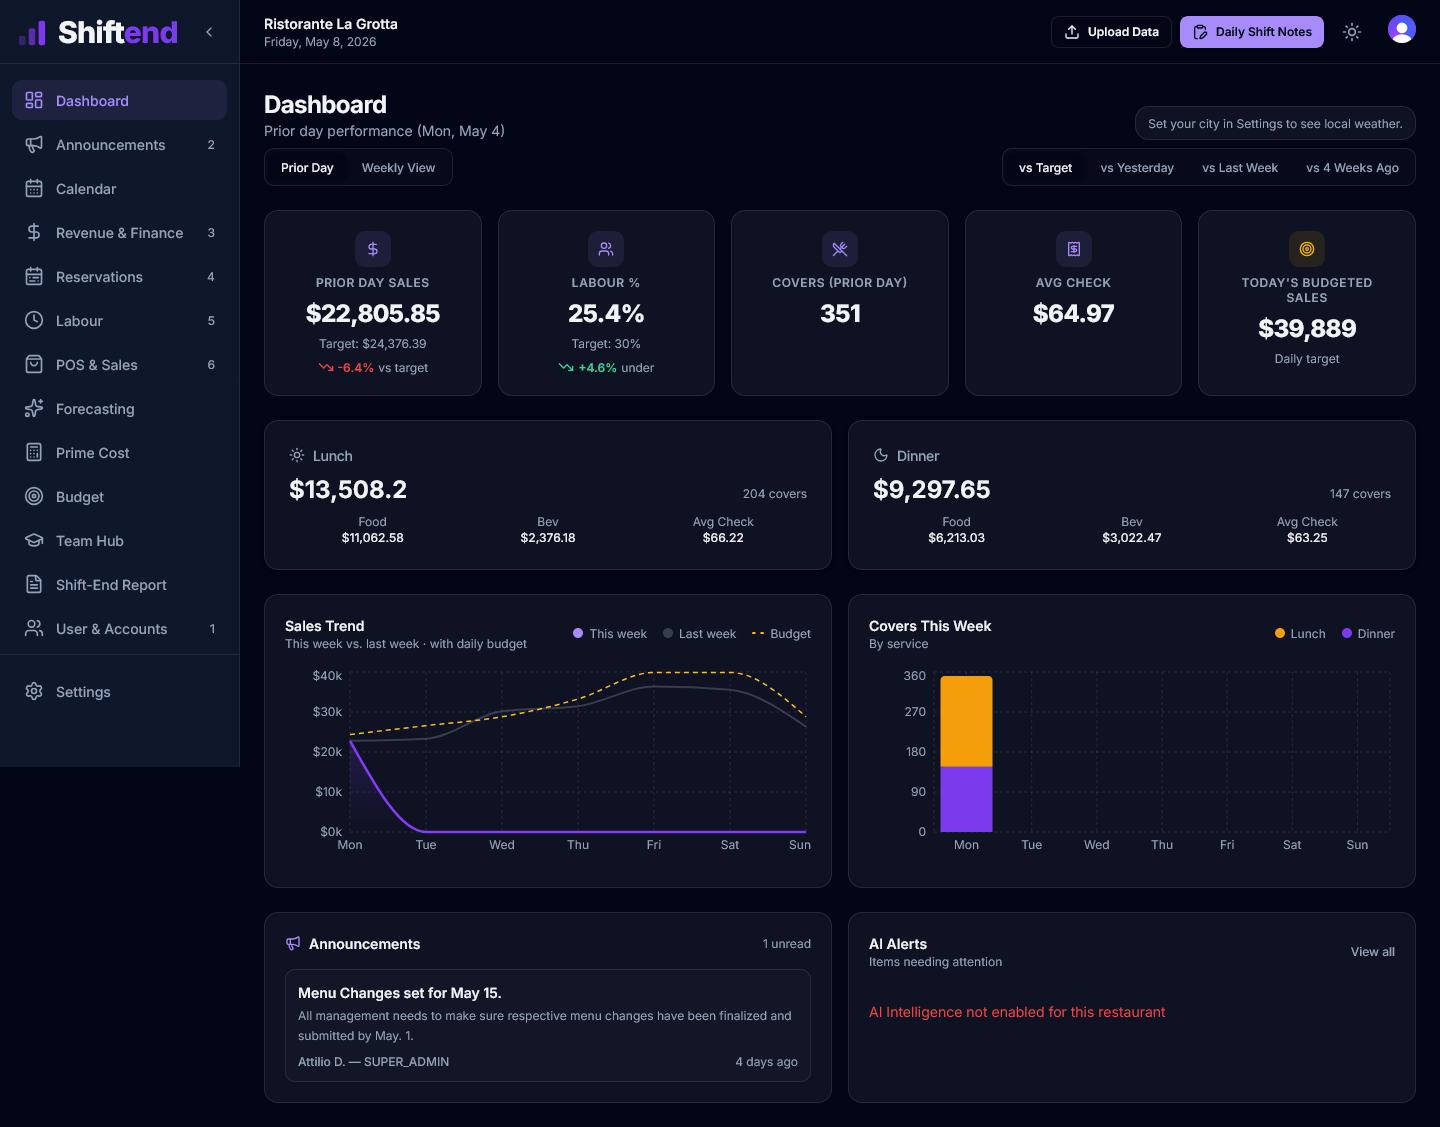Open Labour in the sidebar menu
Viewport: 1440px width, 1127px height.
[x=120, y=321]
